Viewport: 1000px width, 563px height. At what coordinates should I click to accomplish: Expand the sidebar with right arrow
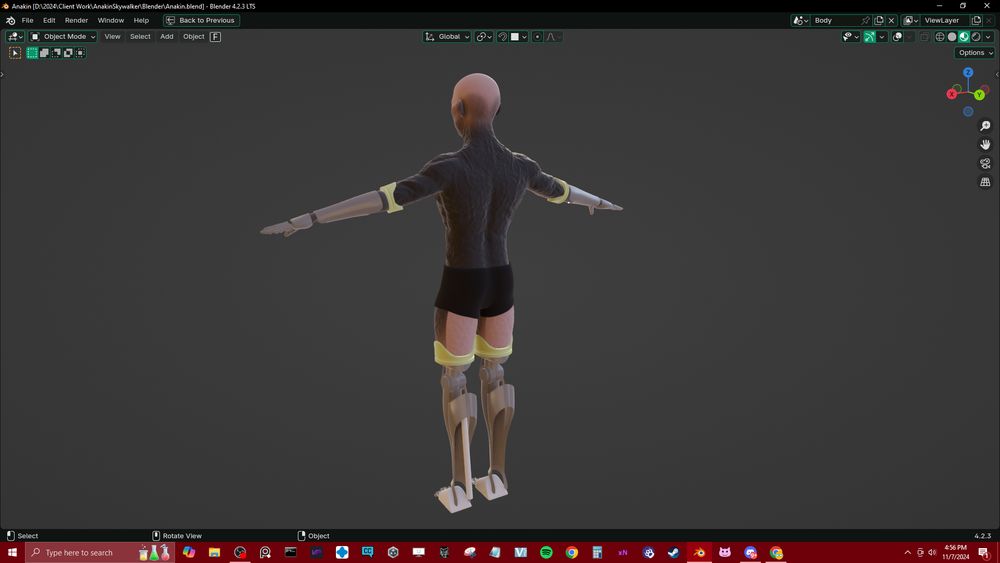point(997,75)
